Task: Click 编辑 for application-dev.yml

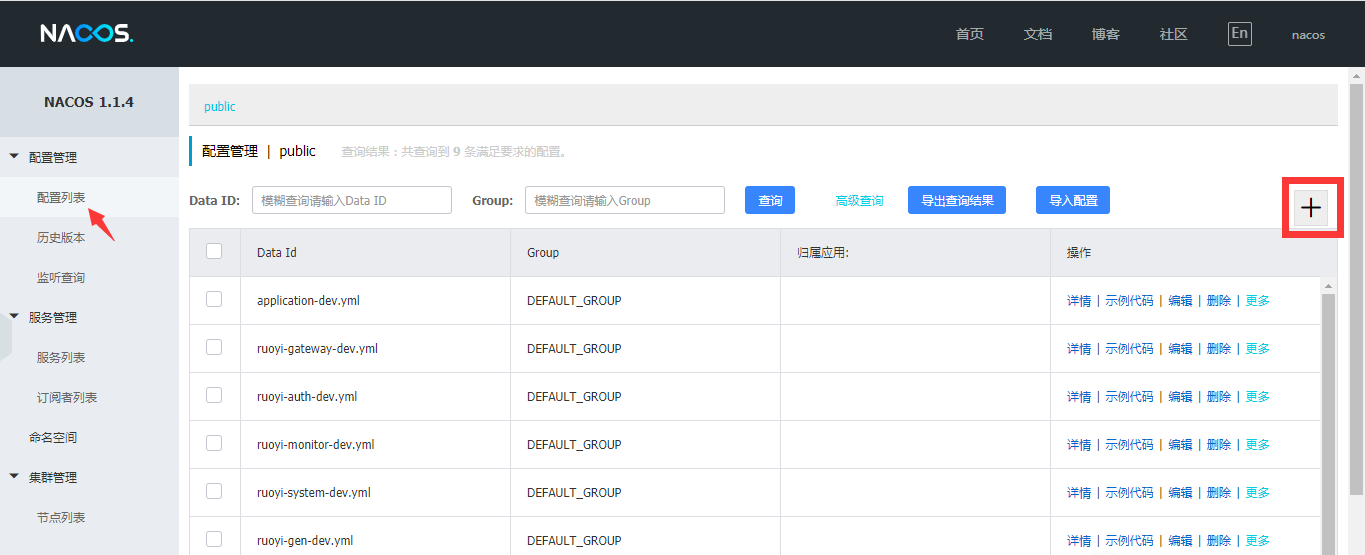Action: [1181, 301]
